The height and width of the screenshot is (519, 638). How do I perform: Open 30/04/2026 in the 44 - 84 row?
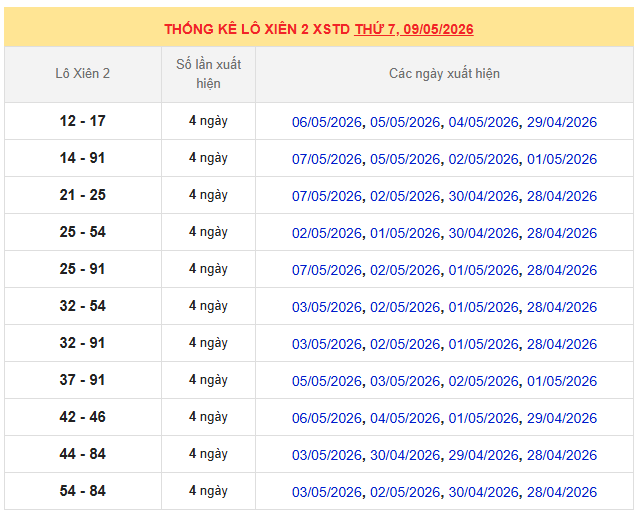[x=405, y=455]
